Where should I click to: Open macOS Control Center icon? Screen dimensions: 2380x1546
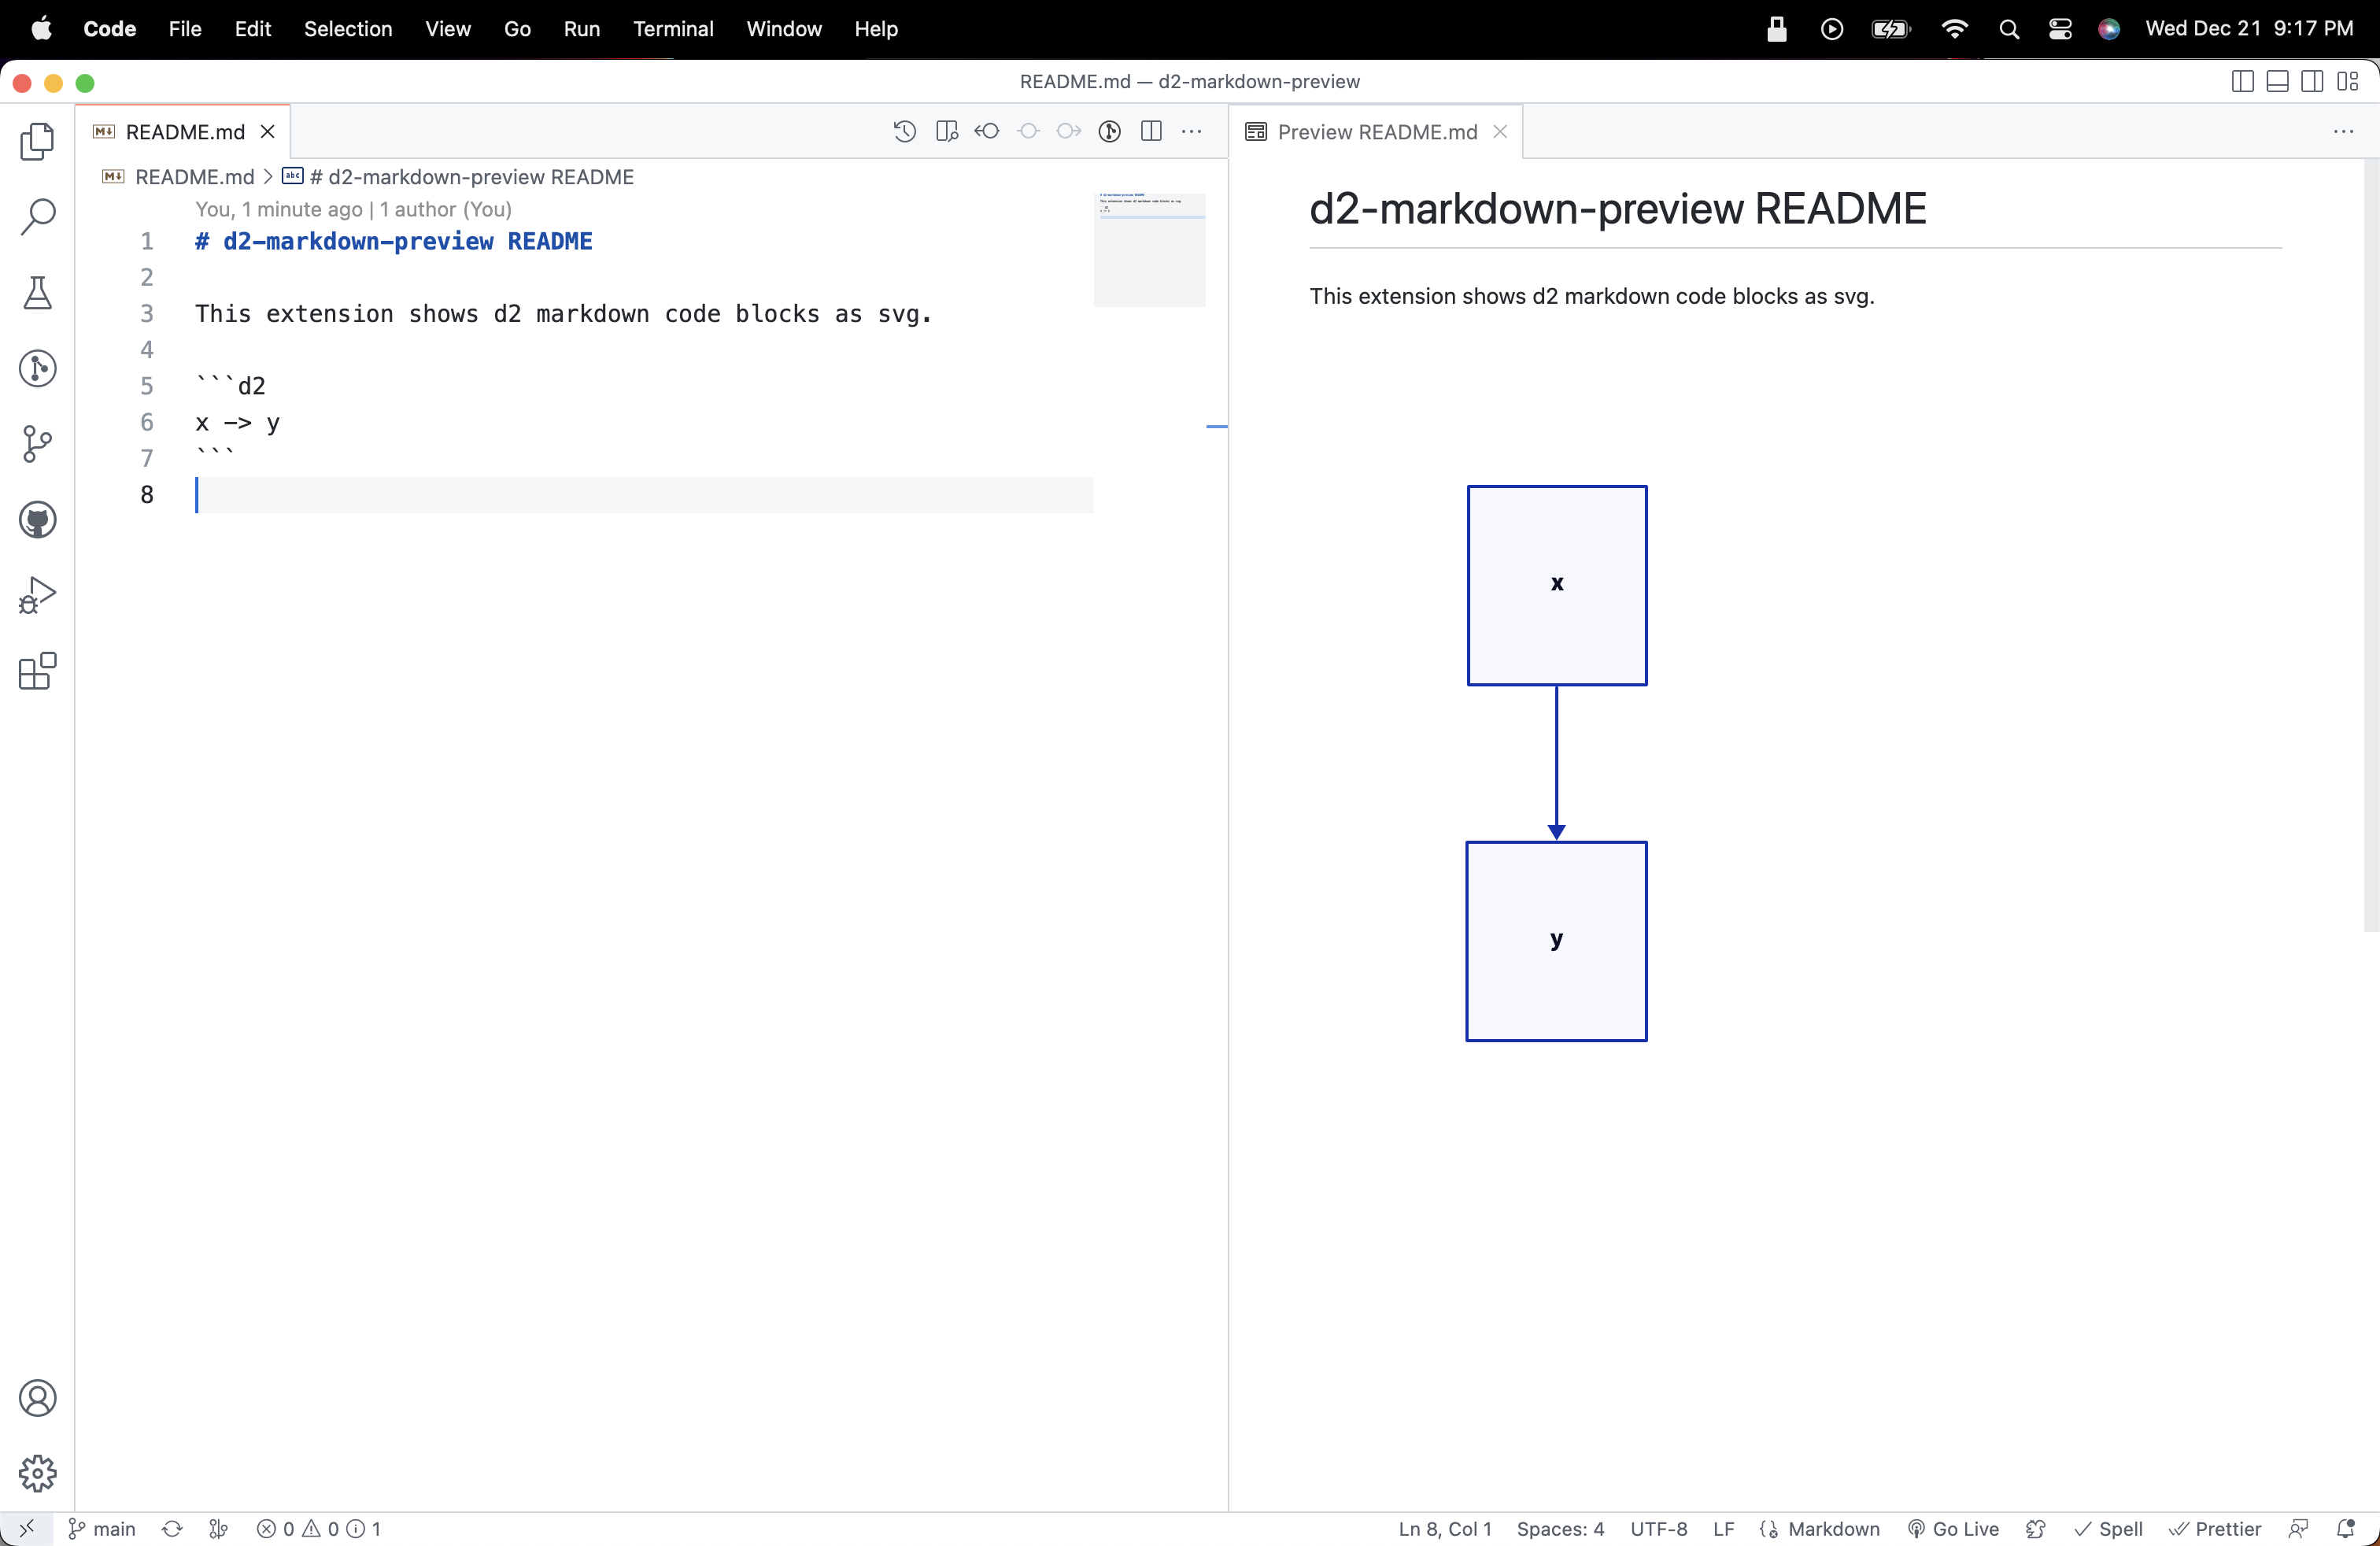(x=2060, y=29)
